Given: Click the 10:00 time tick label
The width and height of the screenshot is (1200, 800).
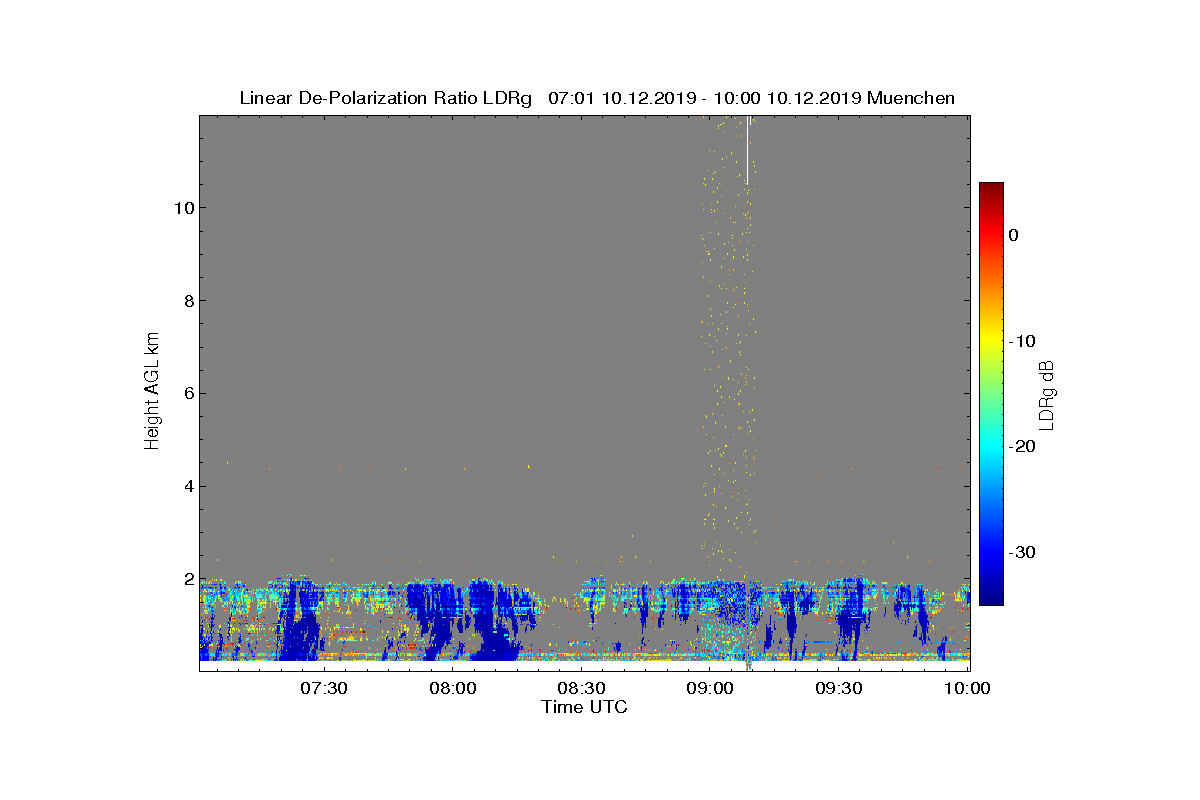Looking at the screenshot, I should (x=968, y=688).
